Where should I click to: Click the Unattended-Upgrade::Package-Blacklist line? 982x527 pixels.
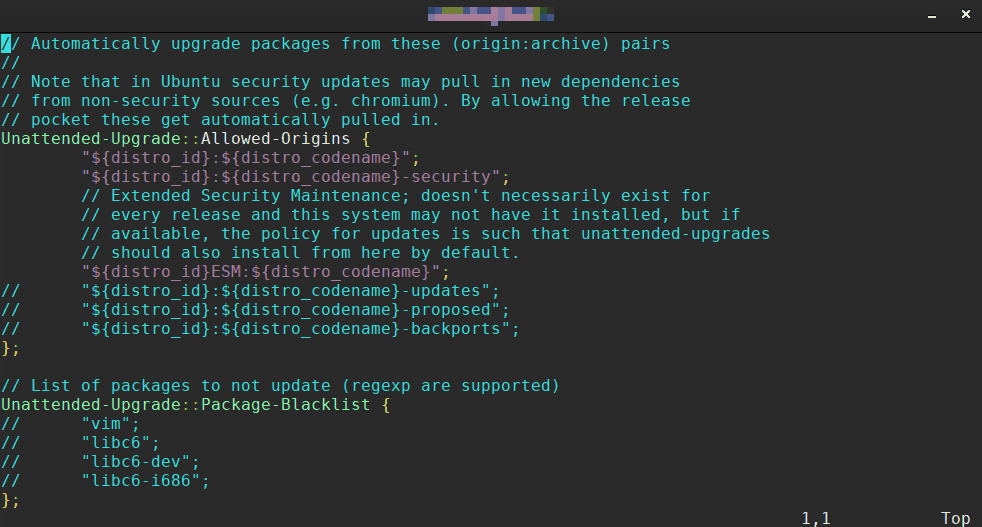click(x=190, y=405)
